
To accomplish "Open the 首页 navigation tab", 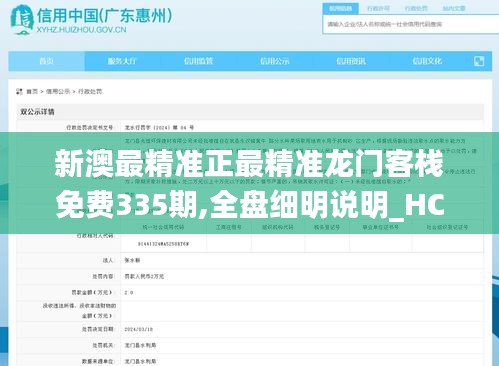I will tap(46, 61).
